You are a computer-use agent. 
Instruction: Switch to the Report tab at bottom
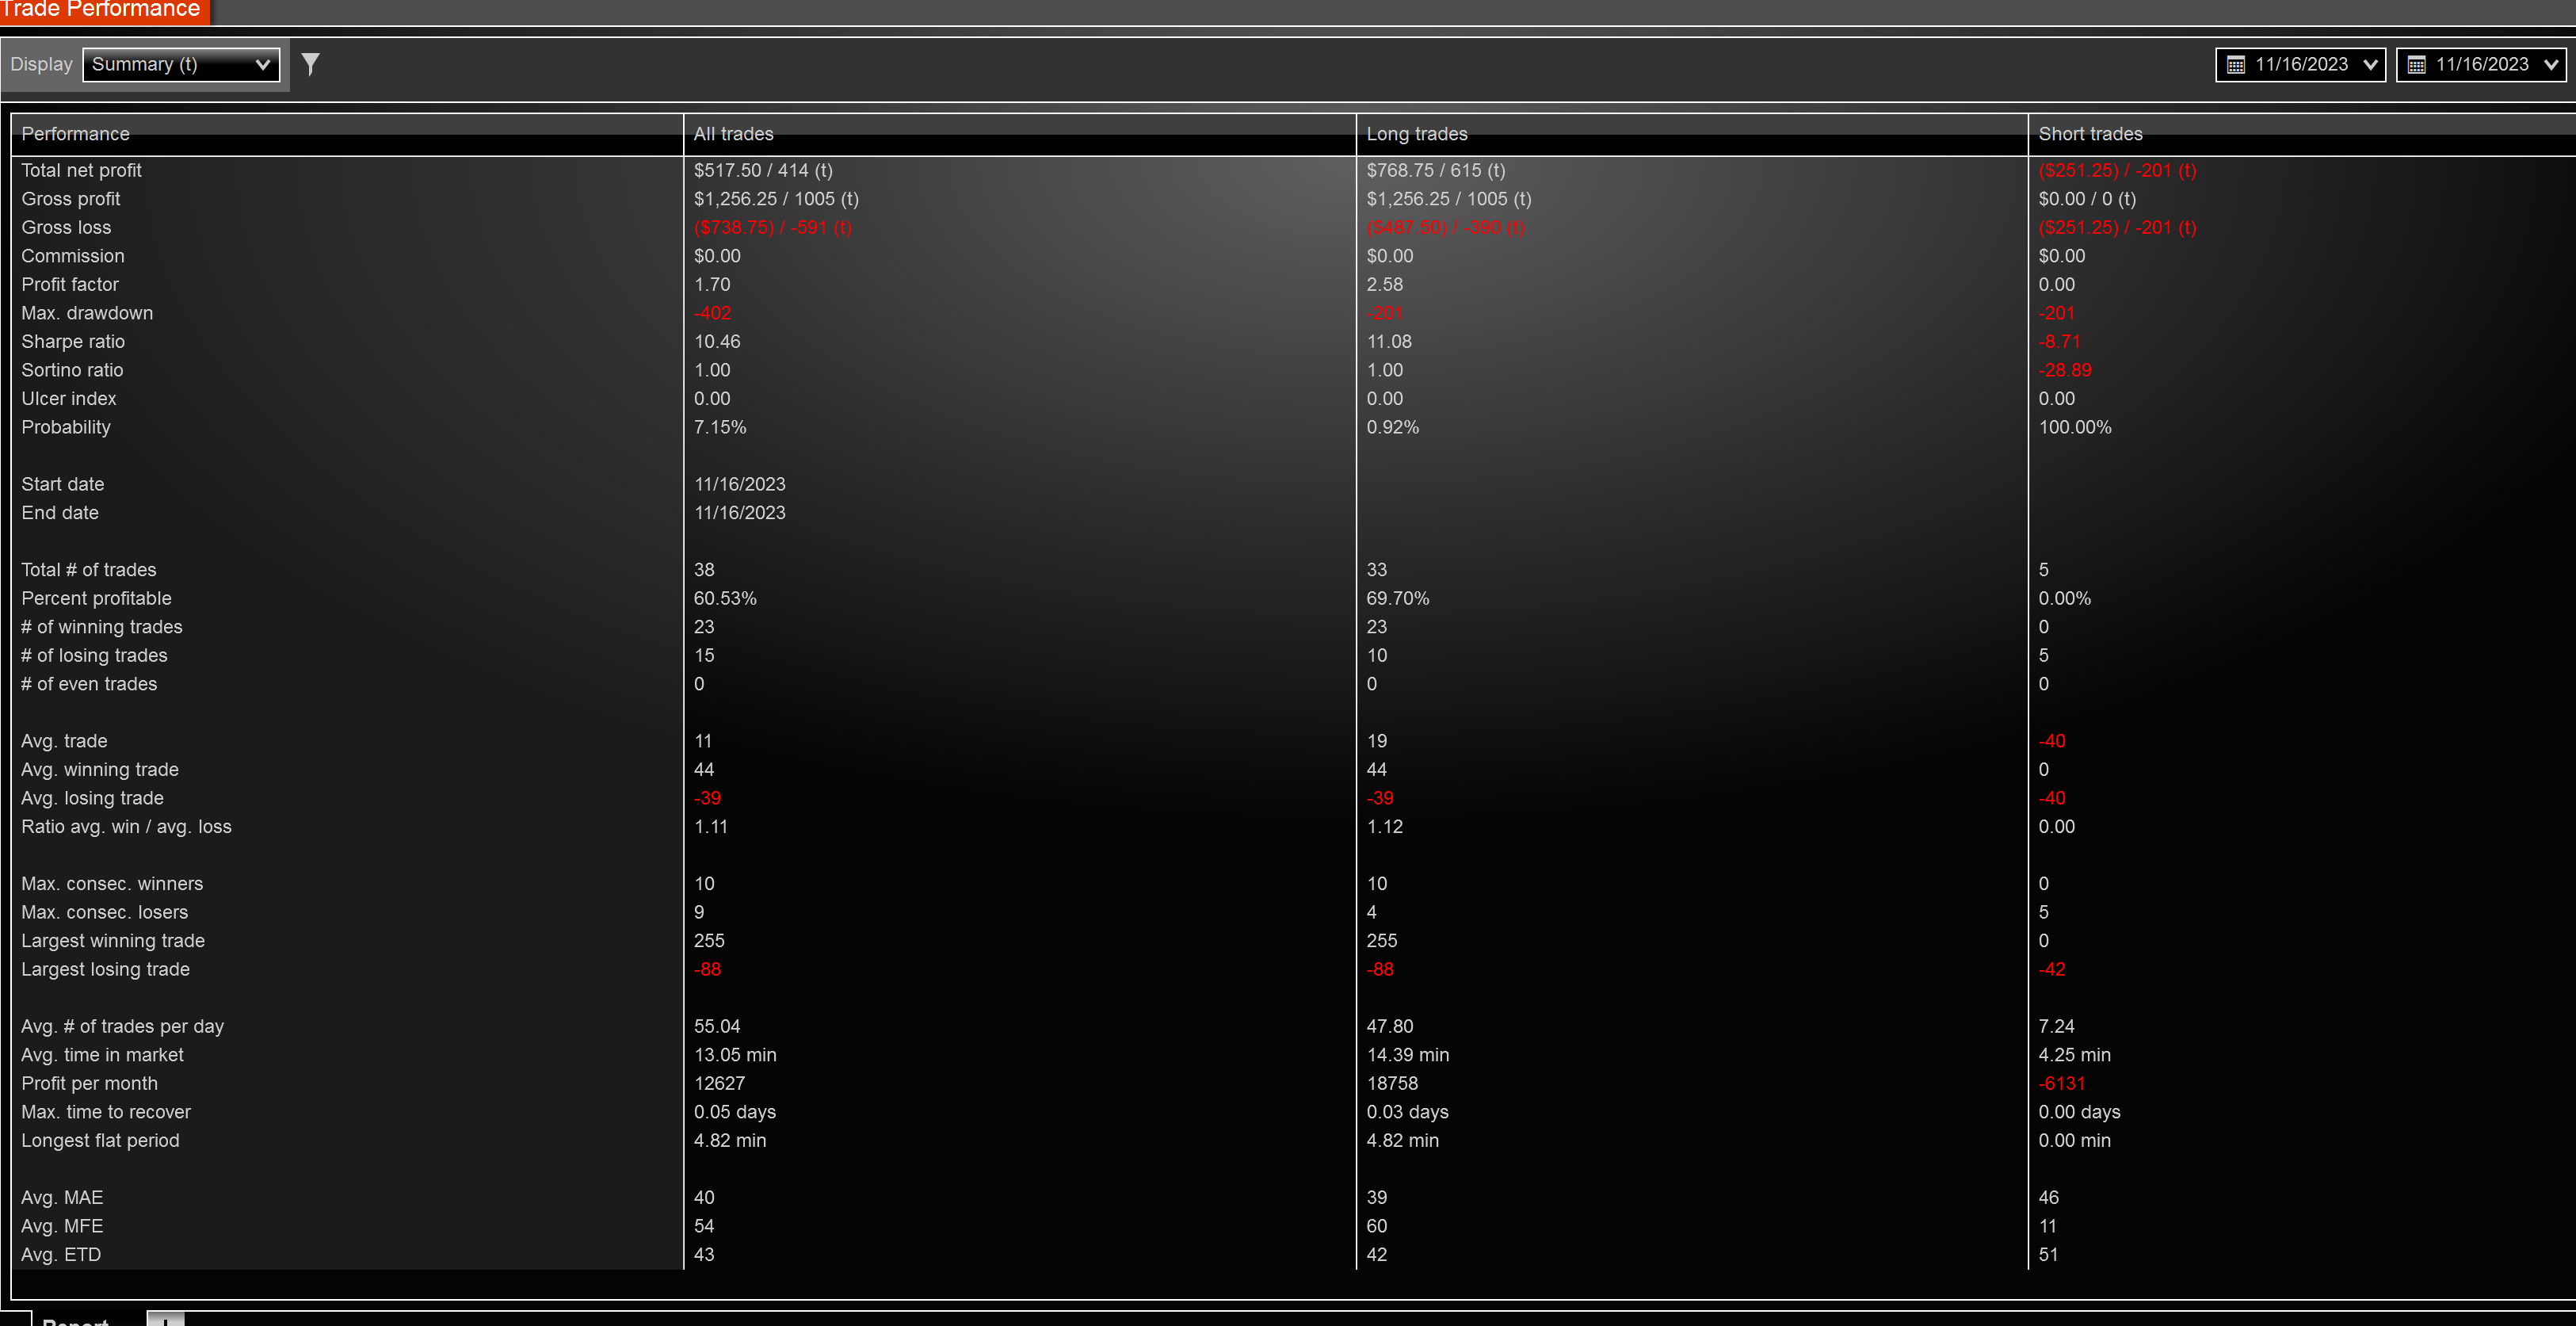point(75,1321)
